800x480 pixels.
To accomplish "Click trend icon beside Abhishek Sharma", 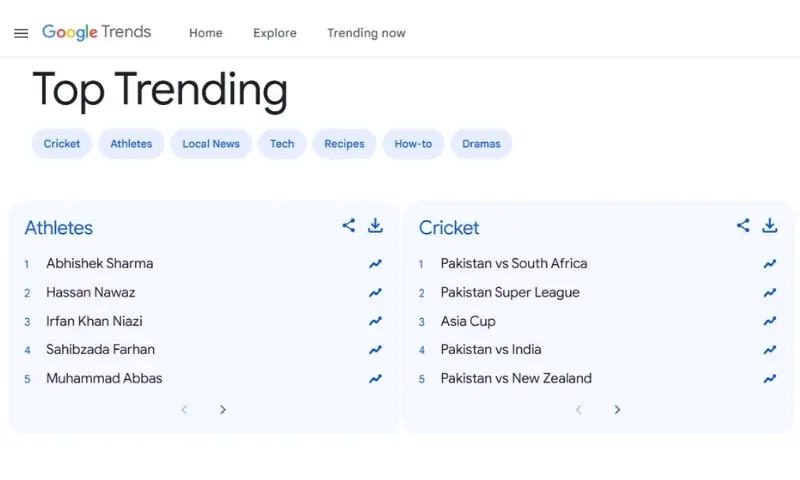I will click(x=375, y=264).
